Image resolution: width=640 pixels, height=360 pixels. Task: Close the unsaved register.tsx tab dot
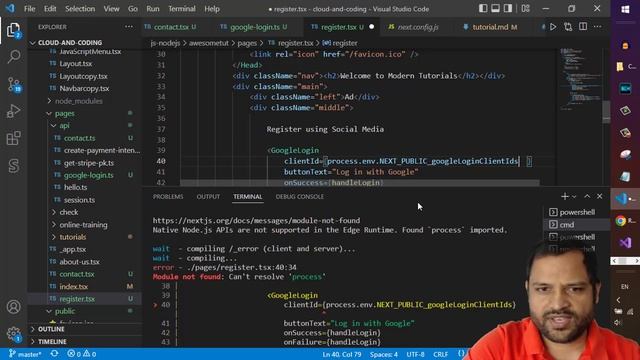[x=371, y=27]
